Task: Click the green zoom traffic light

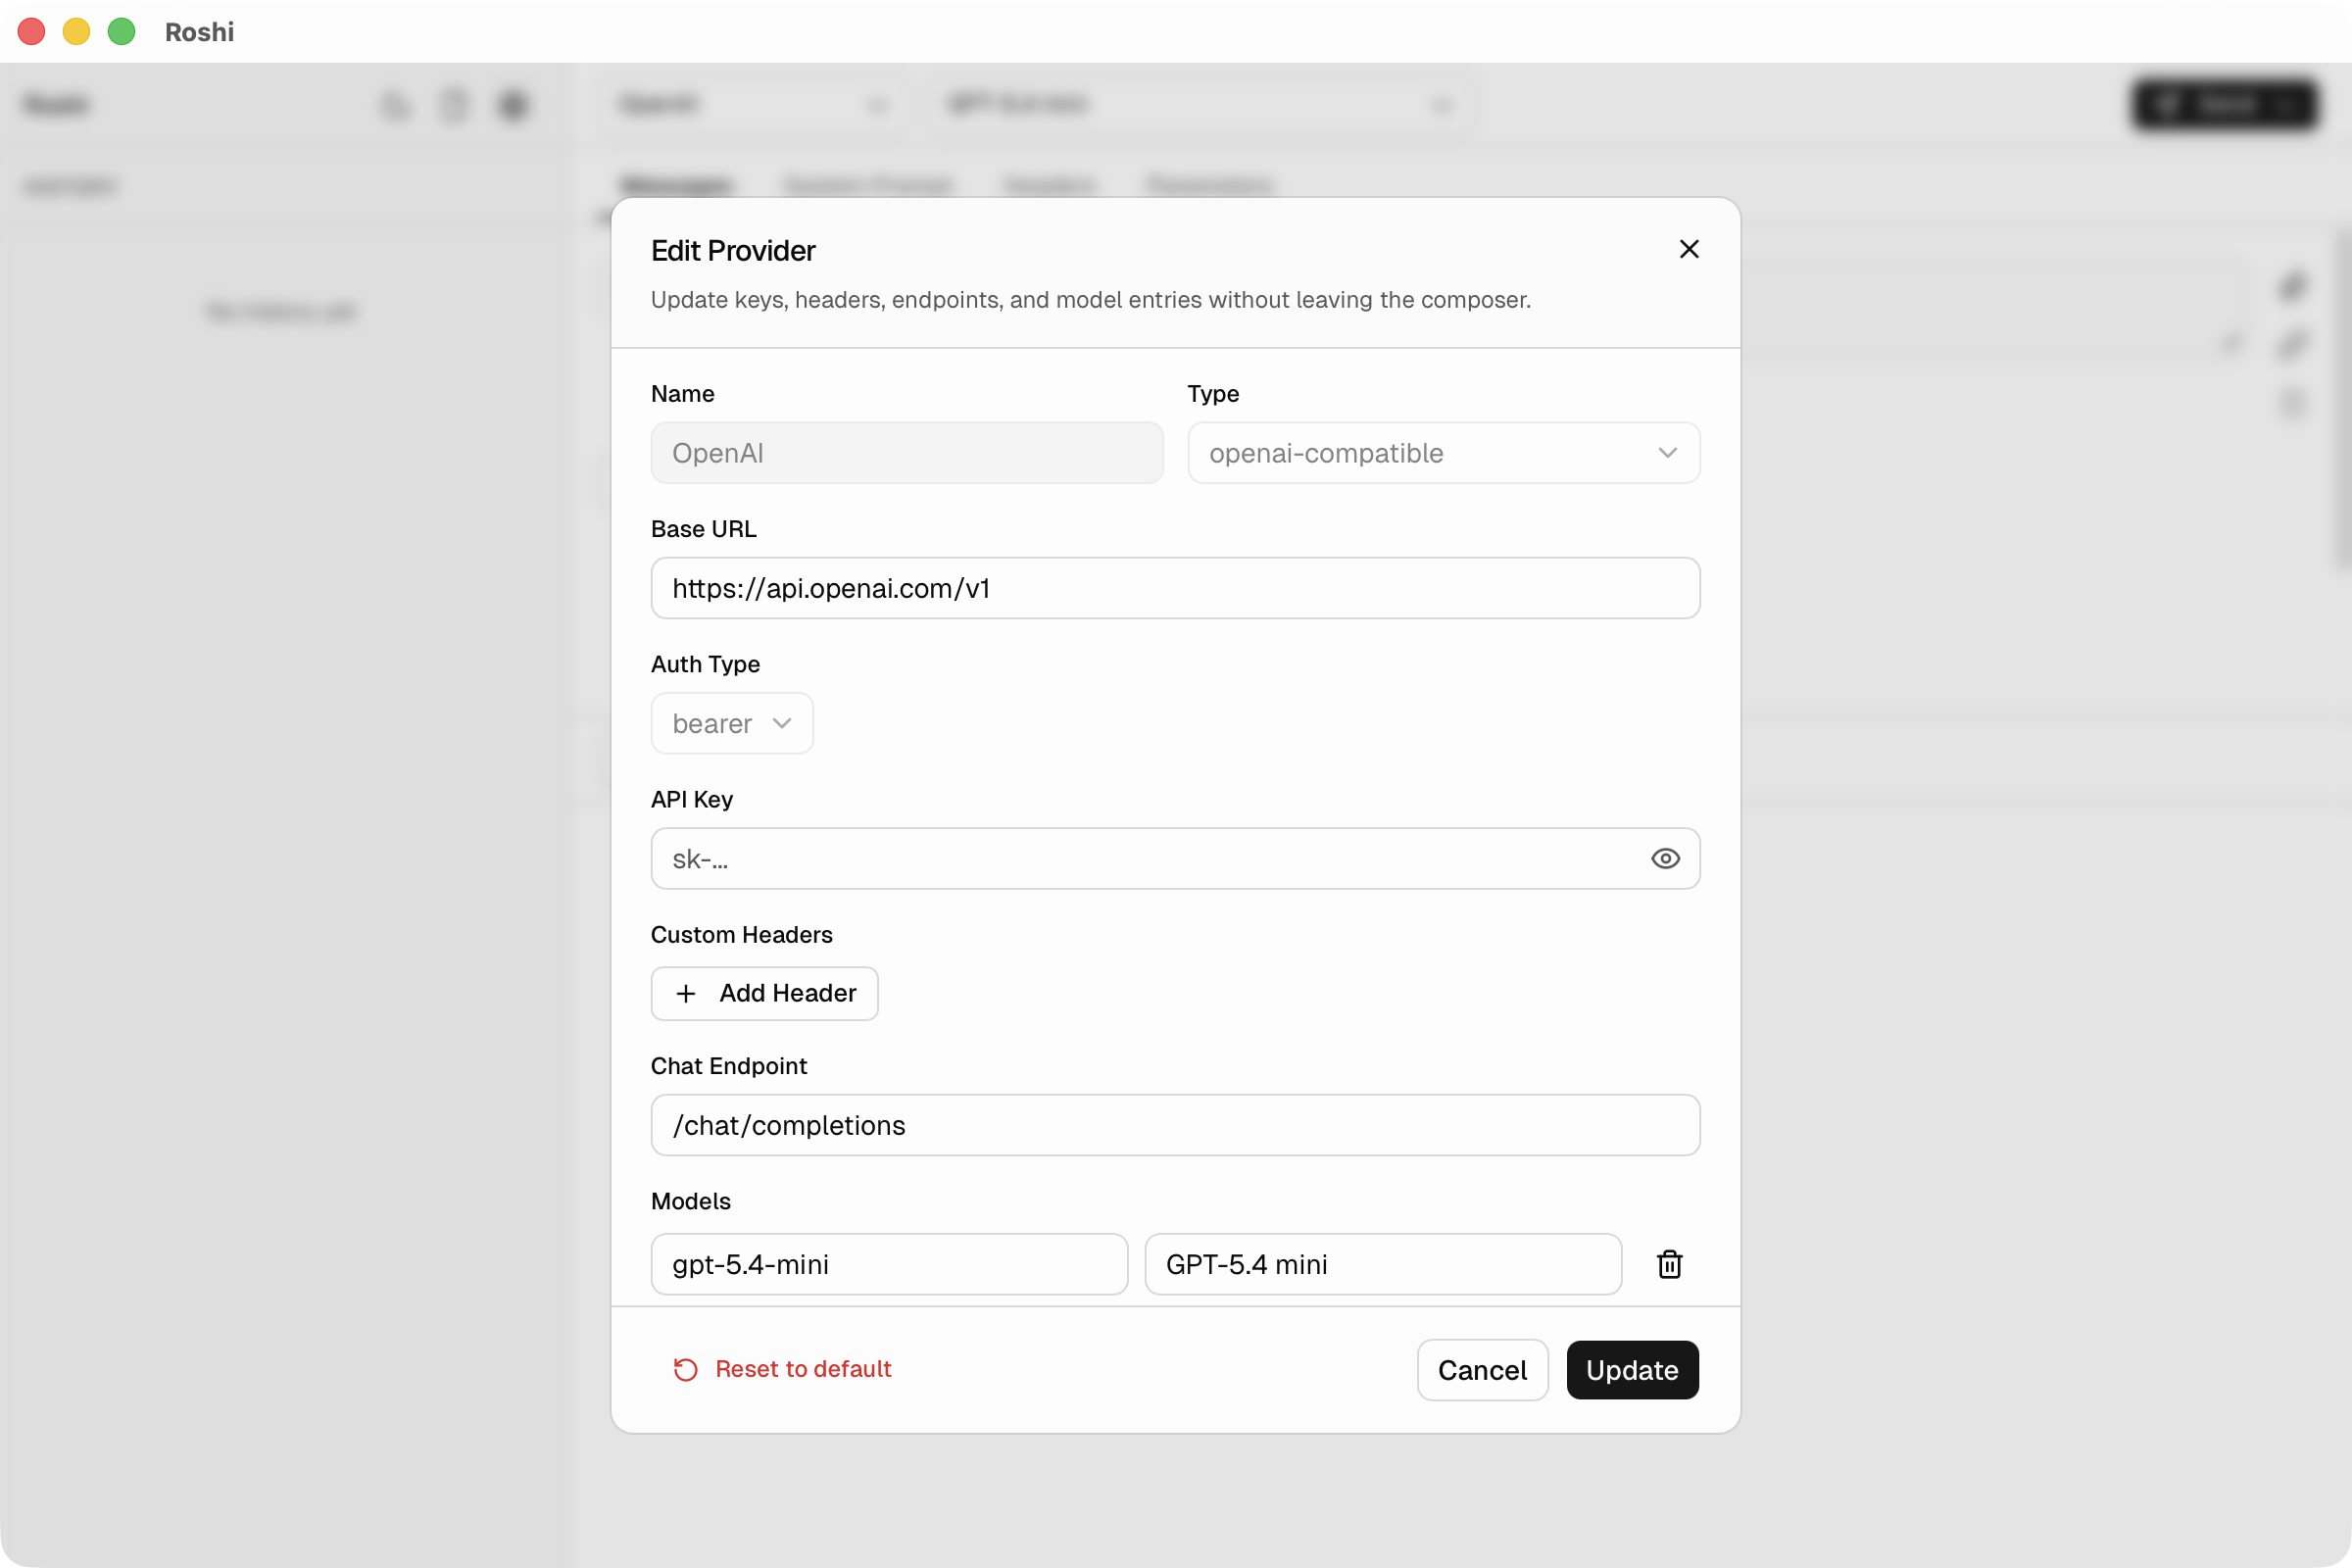Action: click(x=121, y=31)
